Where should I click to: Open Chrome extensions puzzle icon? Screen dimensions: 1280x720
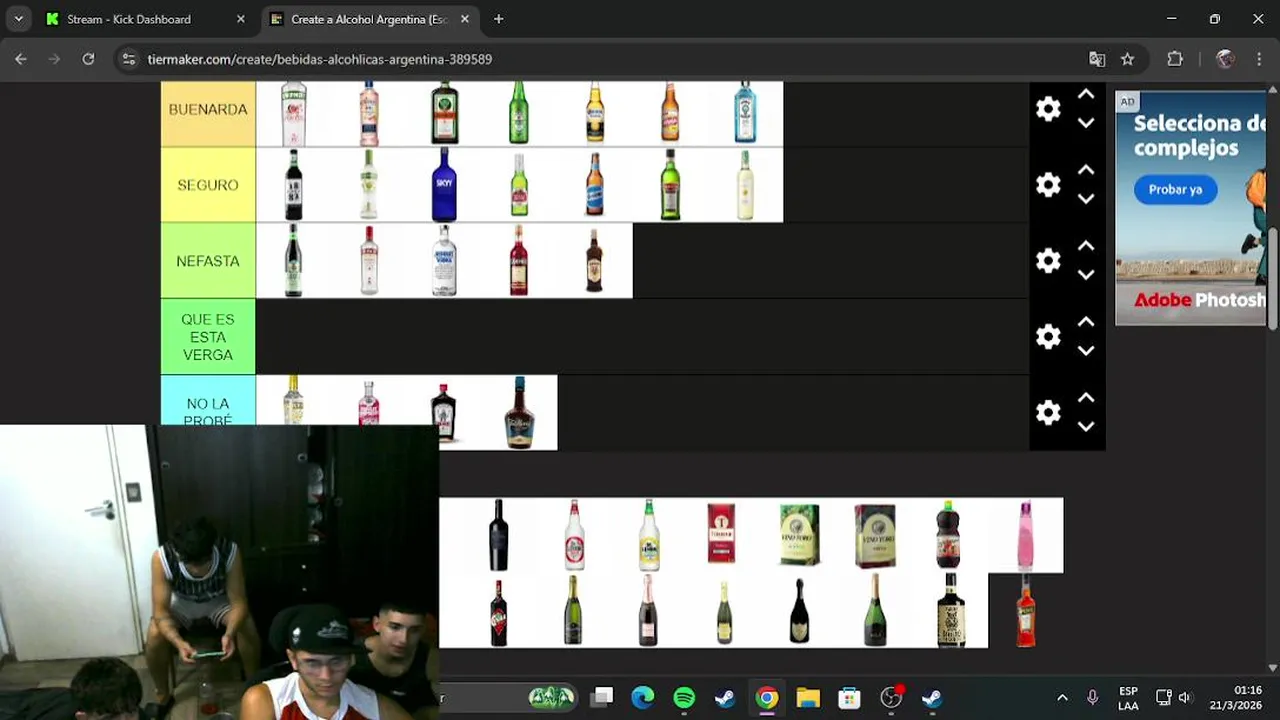1175,59
